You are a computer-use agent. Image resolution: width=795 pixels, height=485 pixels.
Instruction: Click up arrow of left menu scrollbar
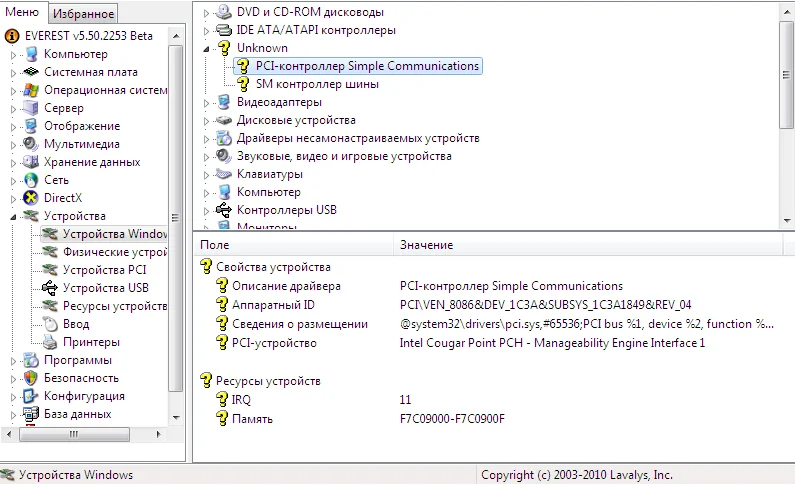click(x=175, y=36)
